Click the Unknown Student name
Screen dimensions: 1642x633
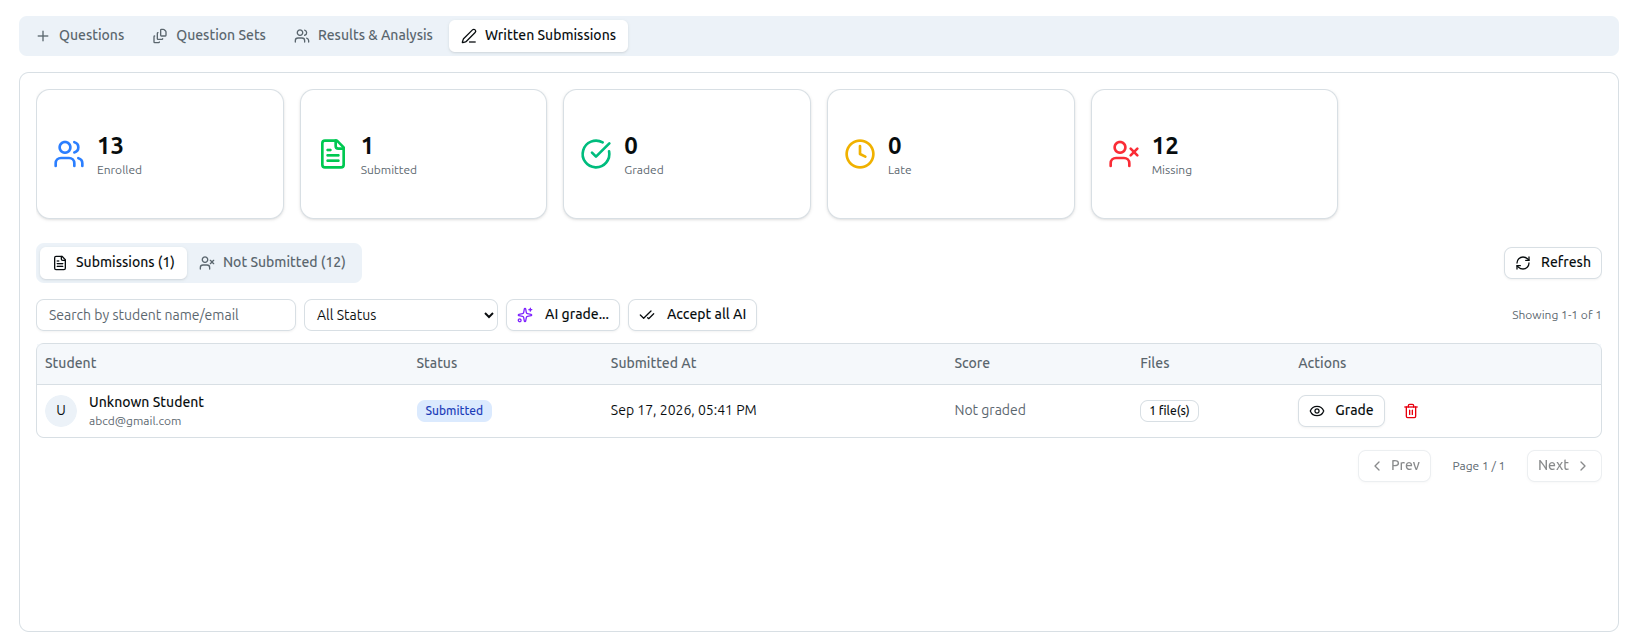pos(146,402)
